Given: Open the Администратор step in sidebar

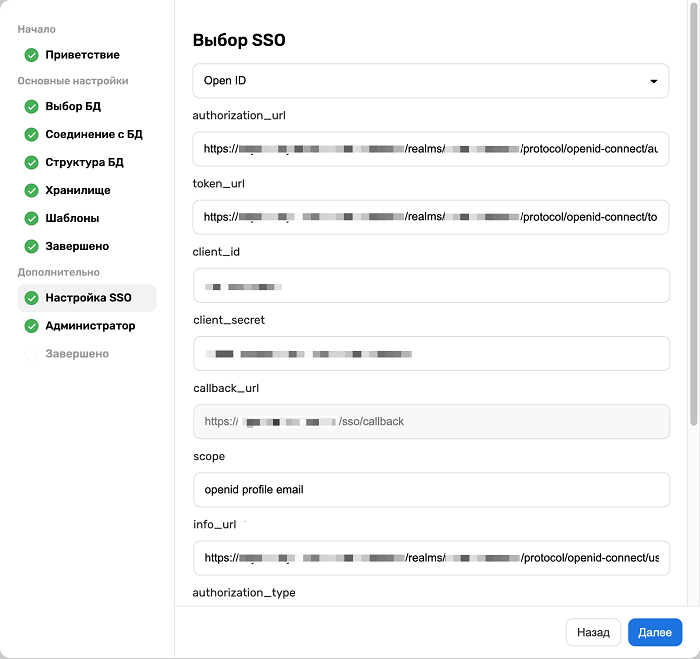Looking at the screenshot, I should [90, 326].
